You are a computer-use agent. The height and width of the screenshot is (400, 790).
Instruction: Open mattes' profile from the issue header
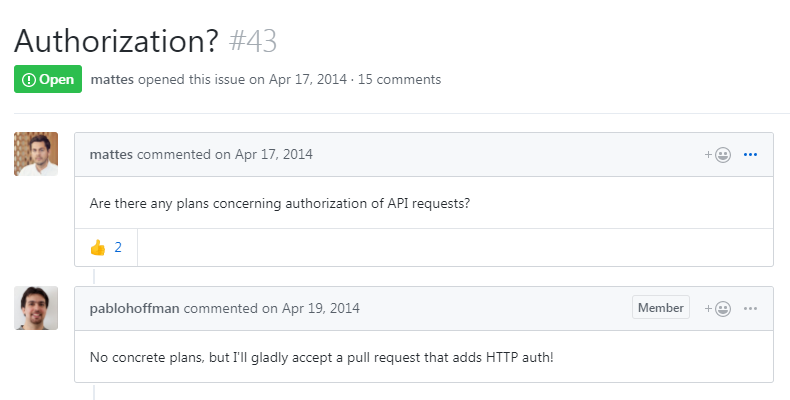(x=112, y=79)
